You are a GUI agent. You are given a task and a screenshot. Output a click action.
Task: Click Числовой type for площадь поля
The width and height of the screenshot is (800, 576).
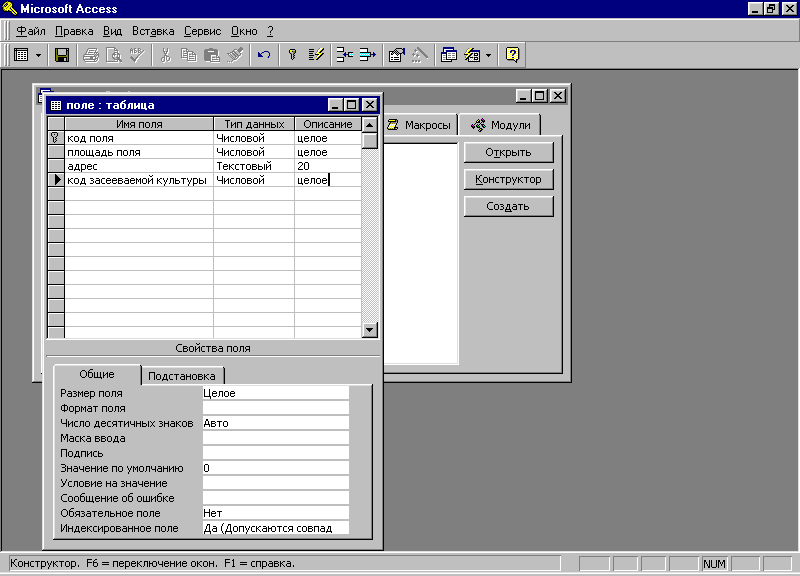pyautogui.click(x=254, y=152)
